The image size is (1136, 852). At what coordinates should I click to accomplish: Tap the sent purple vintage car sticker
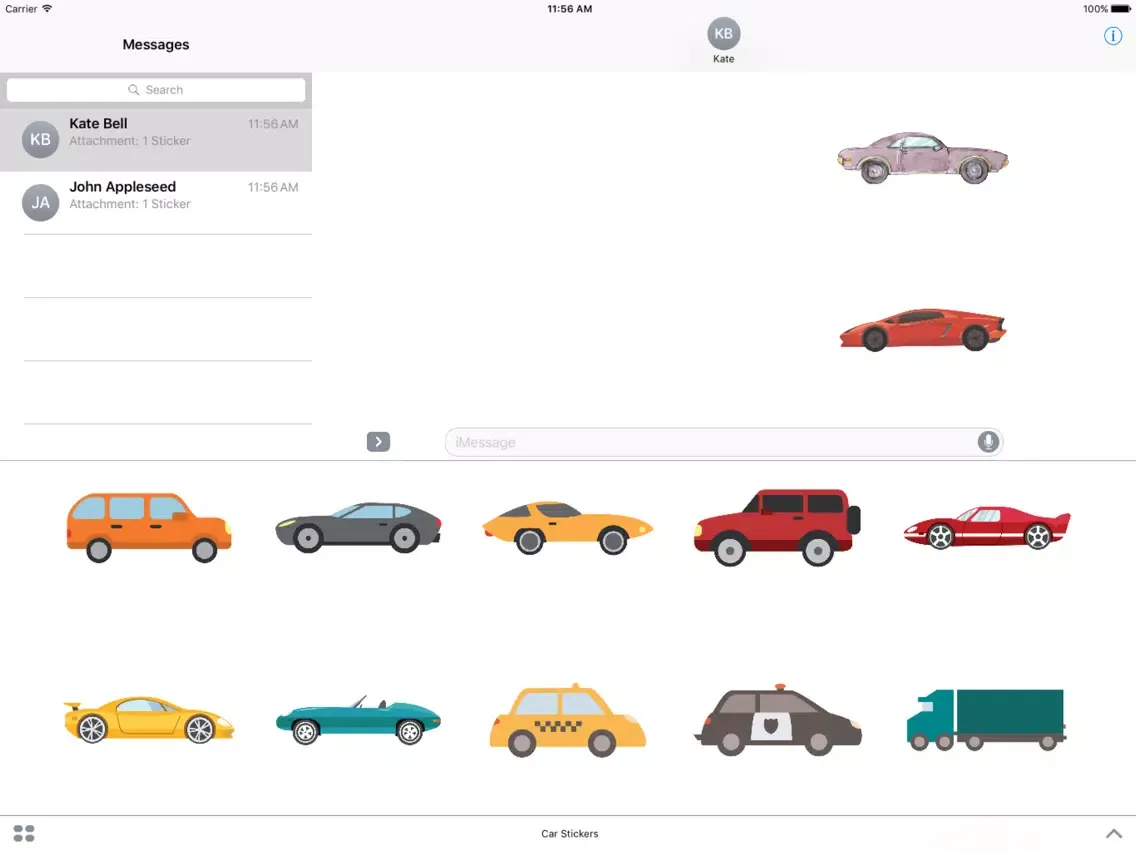[922, 157]
